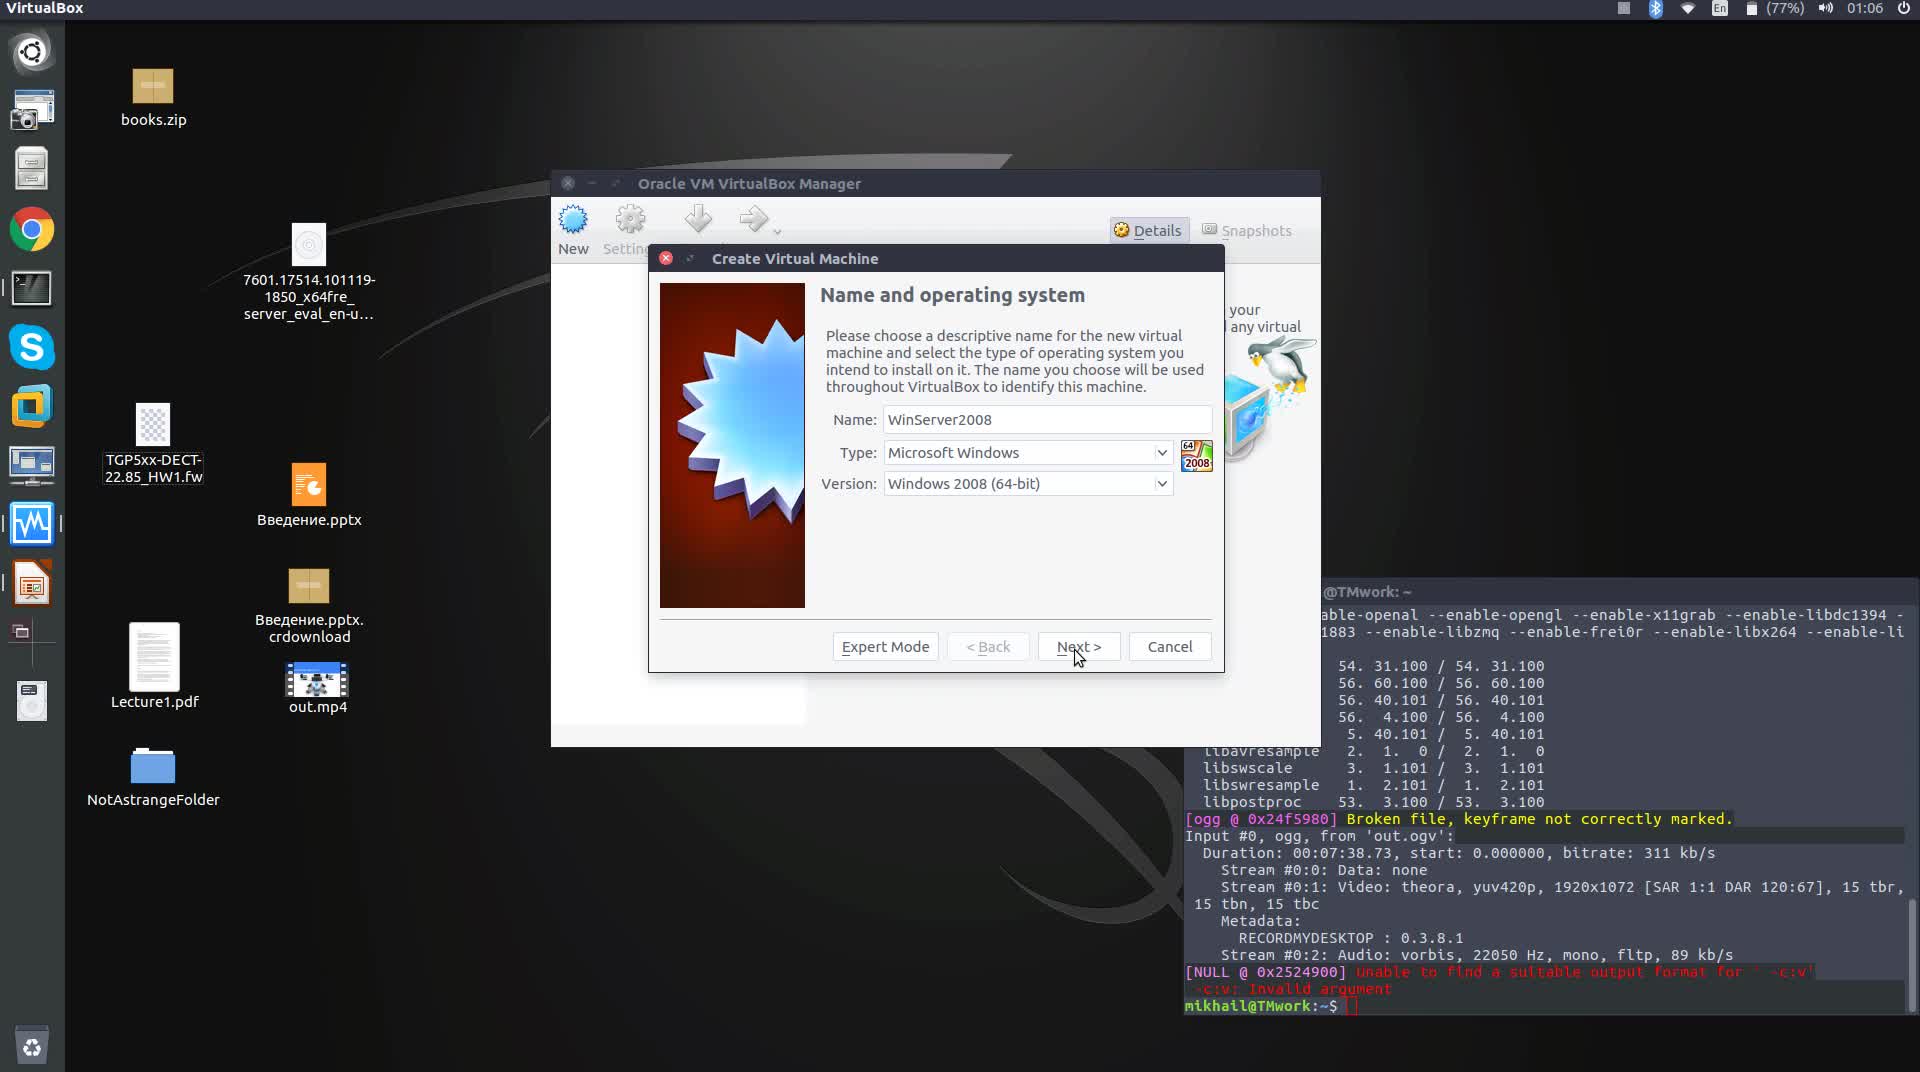Open the remote desktop client dock icon
Viewport: 1920px width, 1072px height.
click(x=32, y=465)
